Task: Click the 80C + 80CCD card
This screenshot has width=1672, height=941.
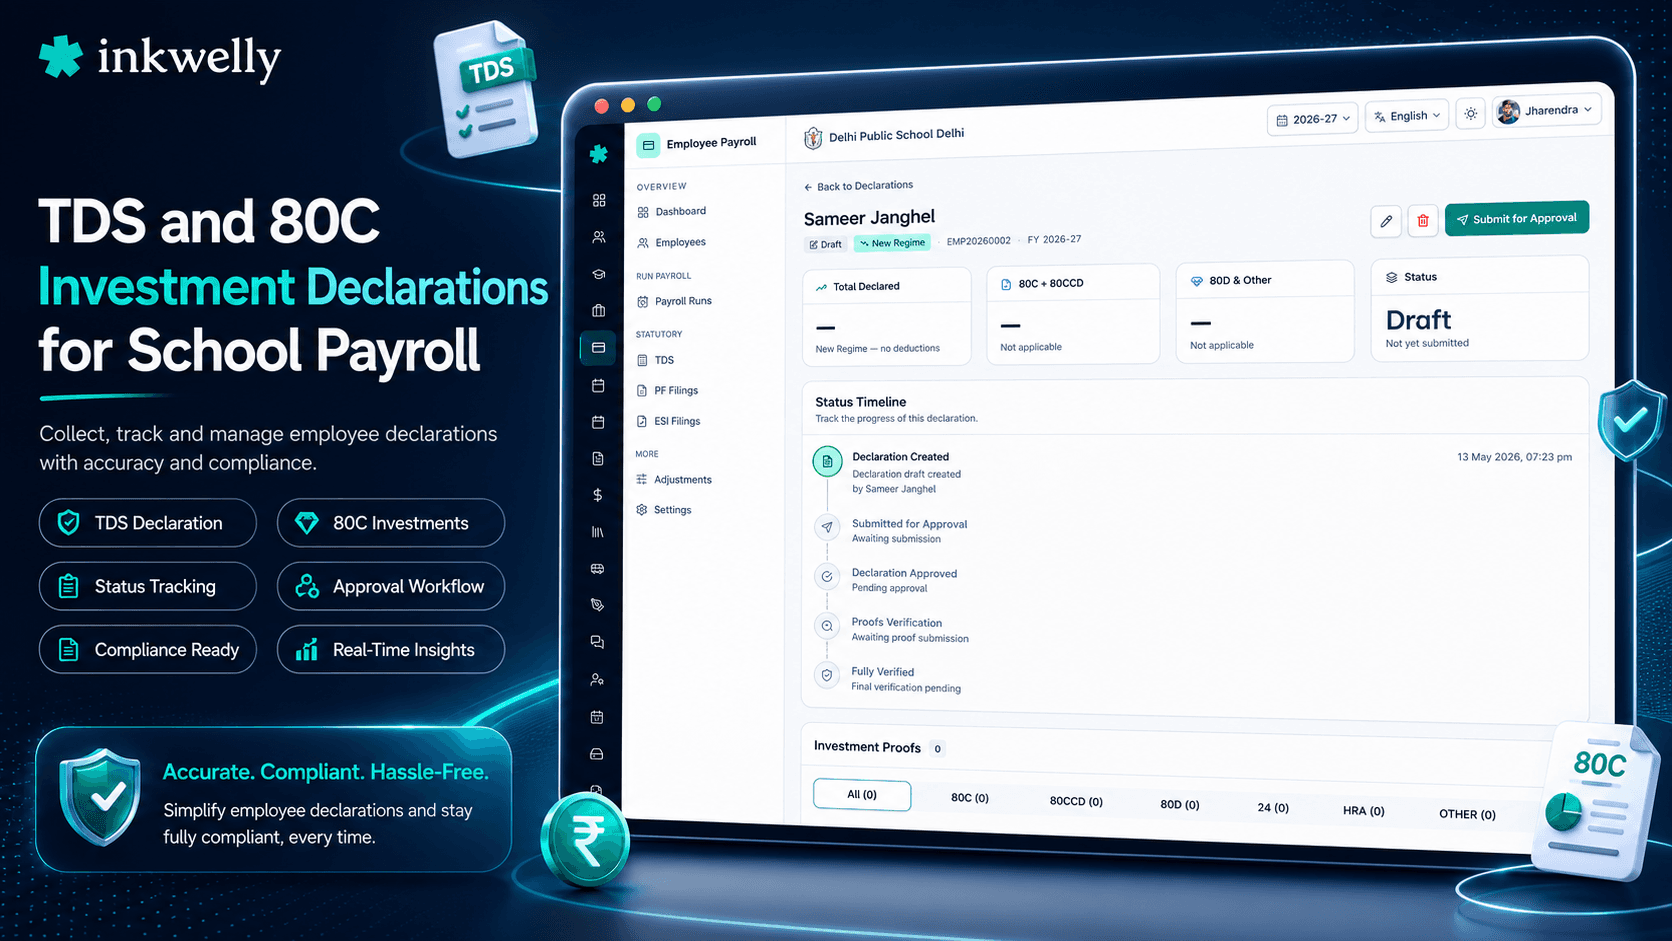Action: (1073, 314)
